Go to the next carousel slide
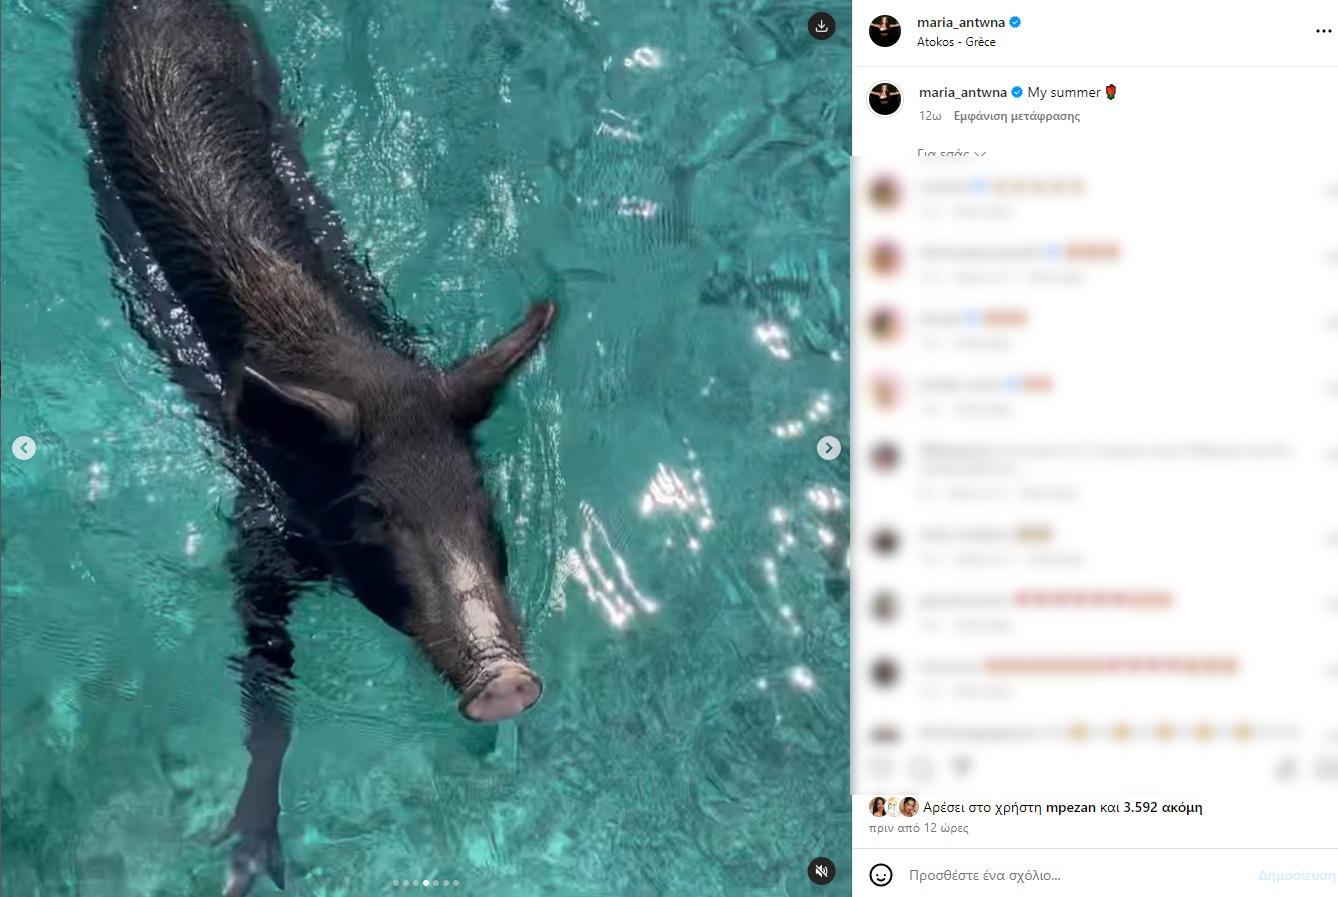Viewport: 1338px width, 897px height. [x=829, y=448]
